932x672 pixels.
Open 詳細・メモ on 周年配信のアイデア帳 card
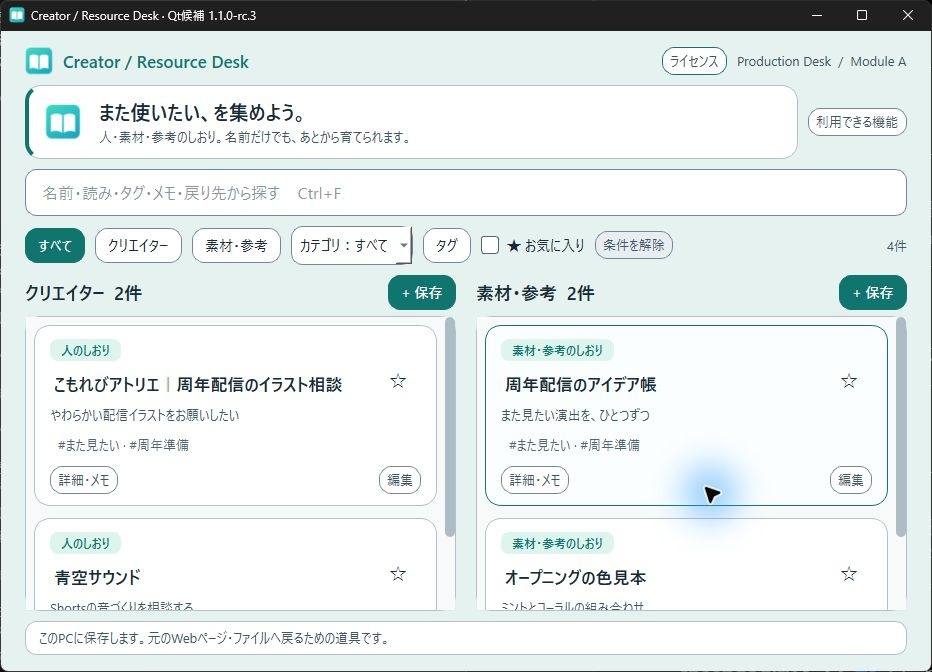tap(535, 480)
